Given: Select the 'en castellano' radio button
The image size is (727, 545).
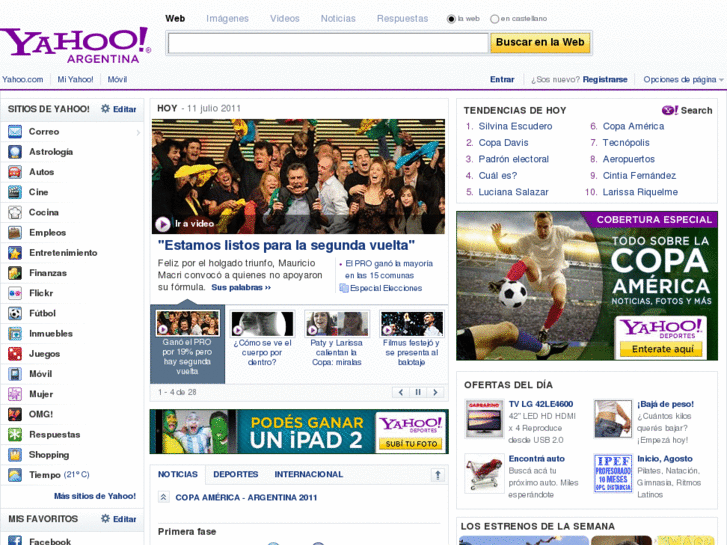Looking at the screenshot, I should pos(494,19).
